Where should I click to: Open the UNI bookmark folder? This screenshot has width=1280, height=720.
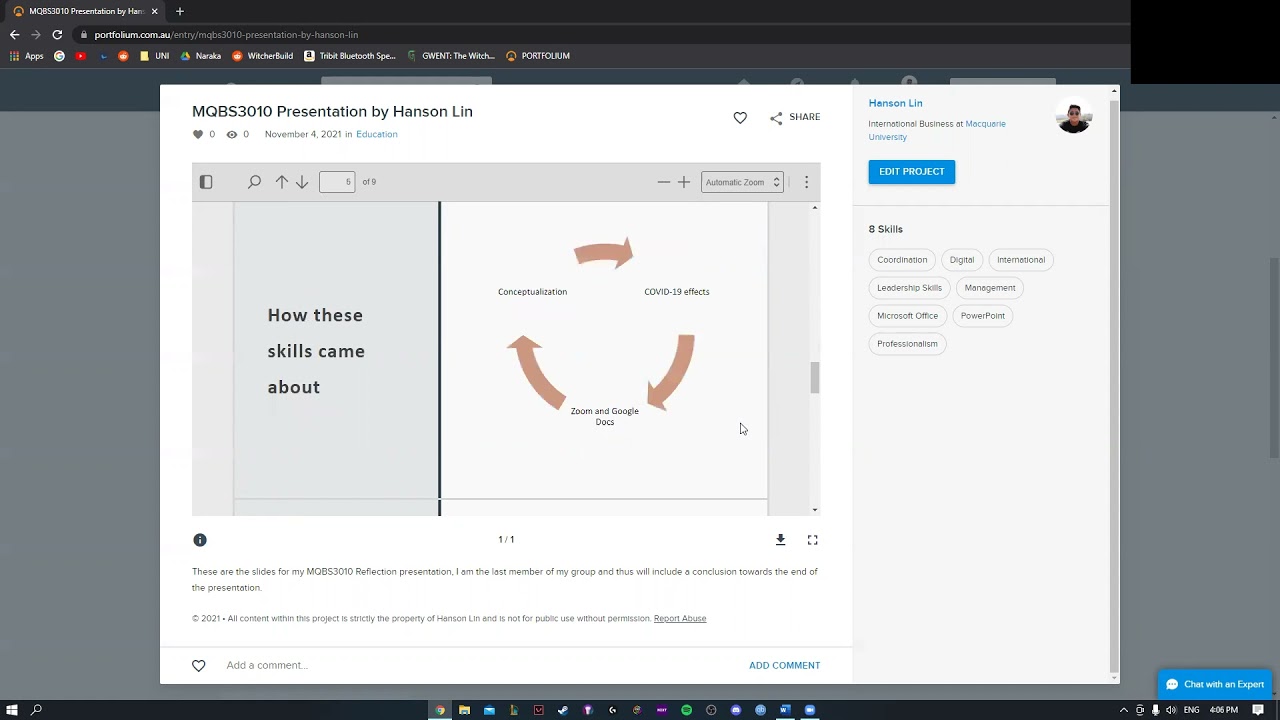pyautogui.click(x=154, y=56)
